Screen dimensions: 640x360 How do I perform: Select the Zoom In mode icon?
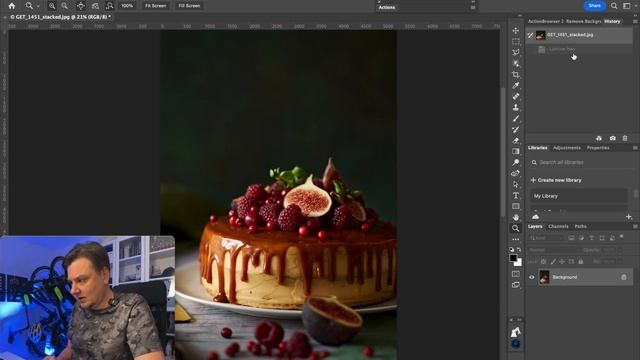click(x=52, y=6)
